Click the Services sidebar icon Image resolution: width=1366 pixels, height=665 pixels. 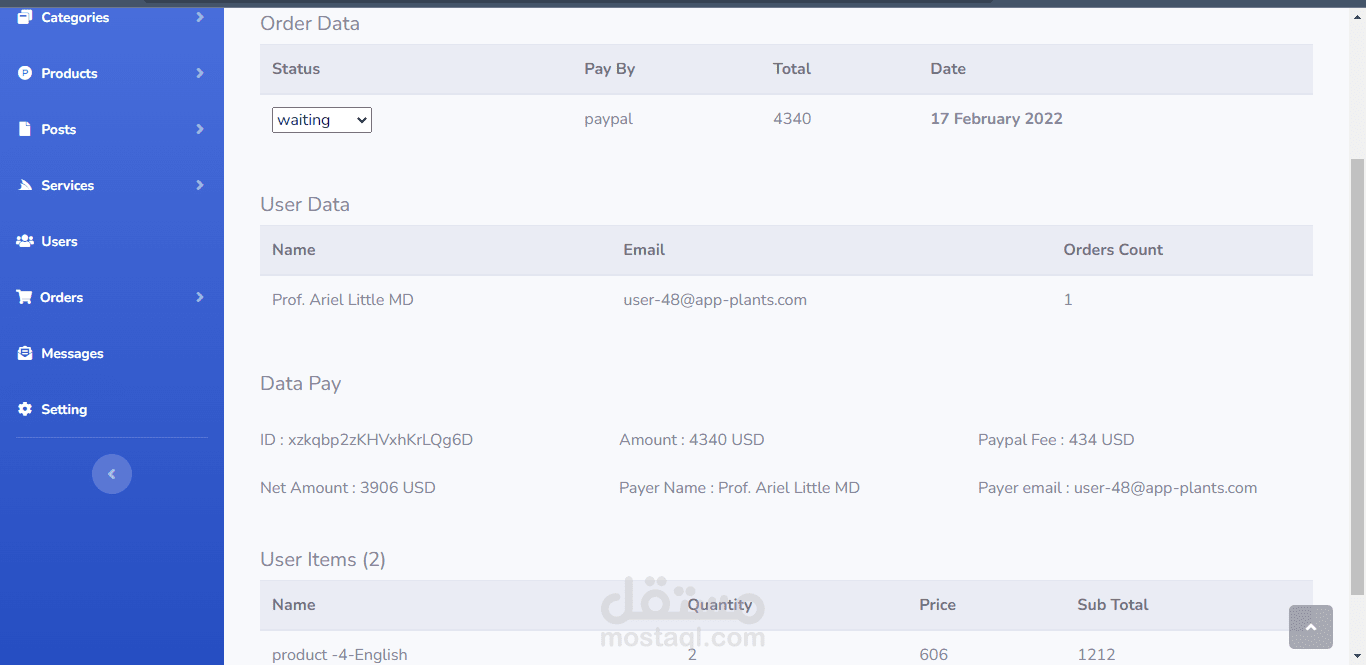click(x=24, y=185)
